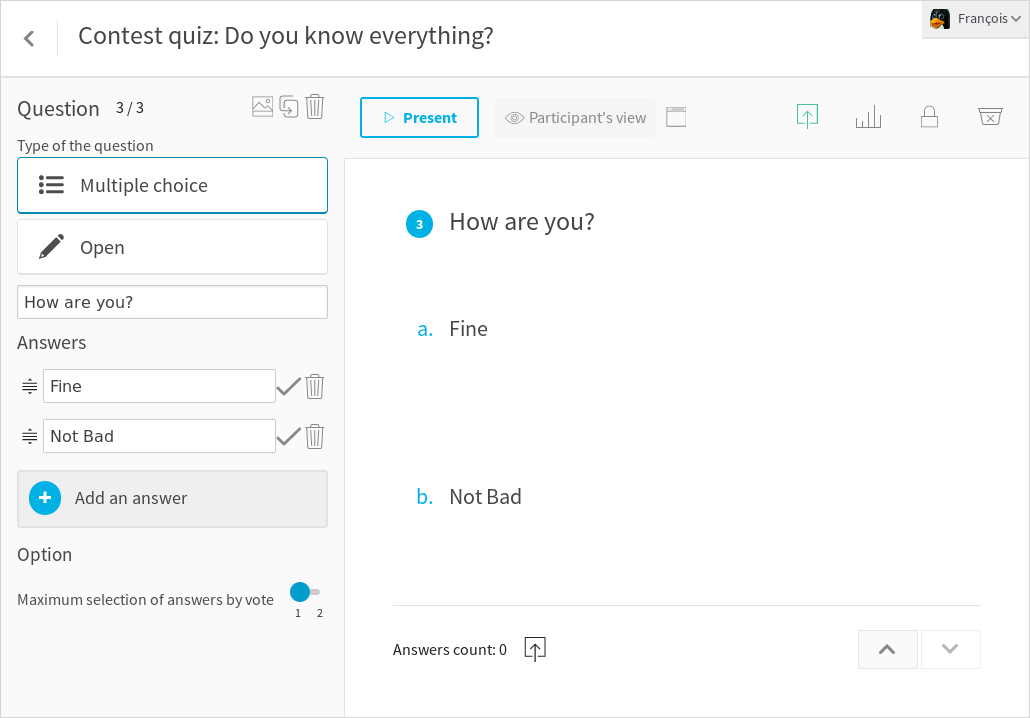Go to the next question with down chevron
This screenshot has width=1030, height=718.
coord(951,649)
